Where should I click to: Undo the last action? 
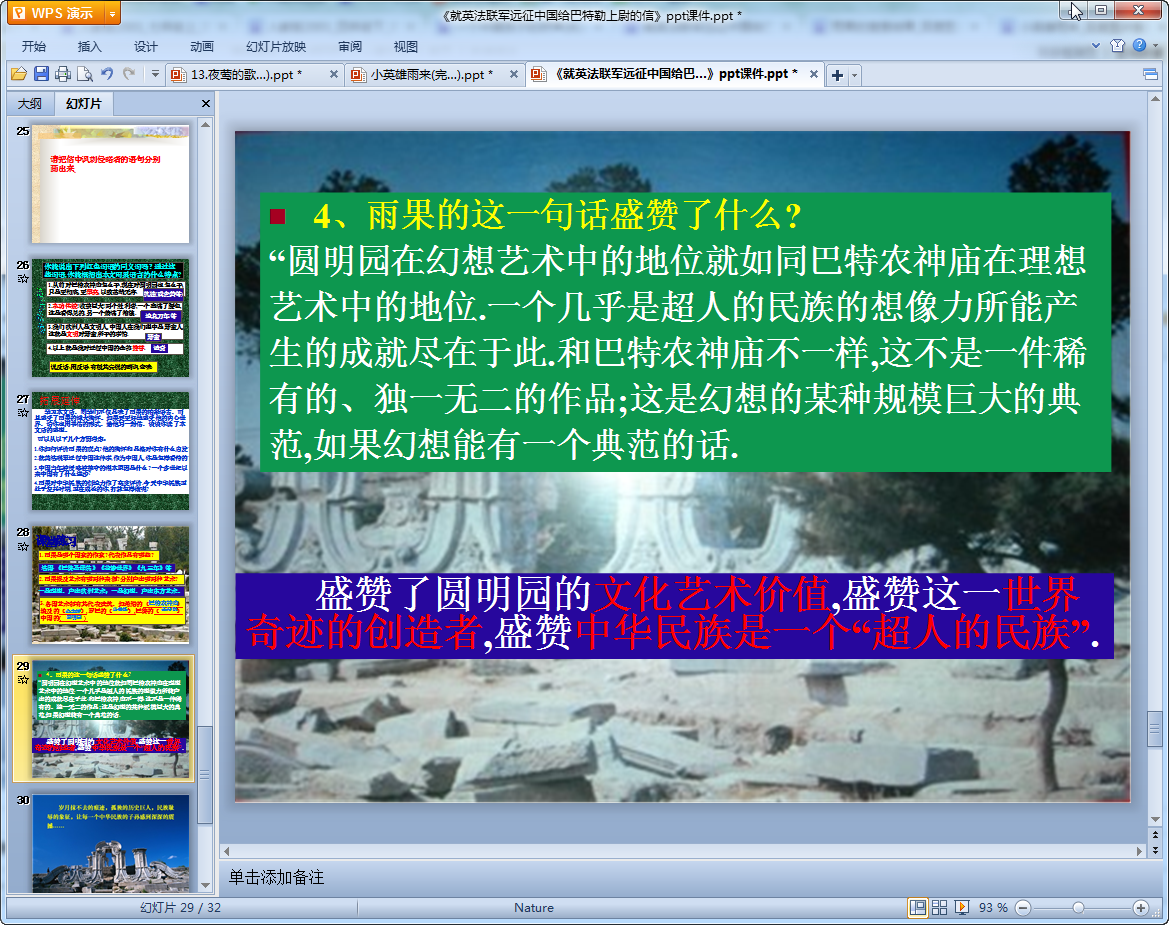(107, 75)
